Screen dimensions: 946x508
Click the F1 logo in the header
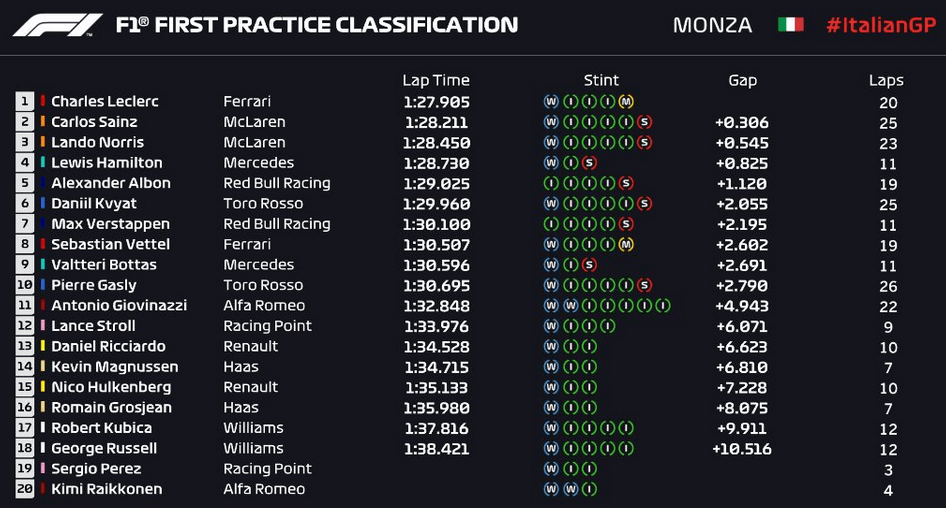(57, 25)
